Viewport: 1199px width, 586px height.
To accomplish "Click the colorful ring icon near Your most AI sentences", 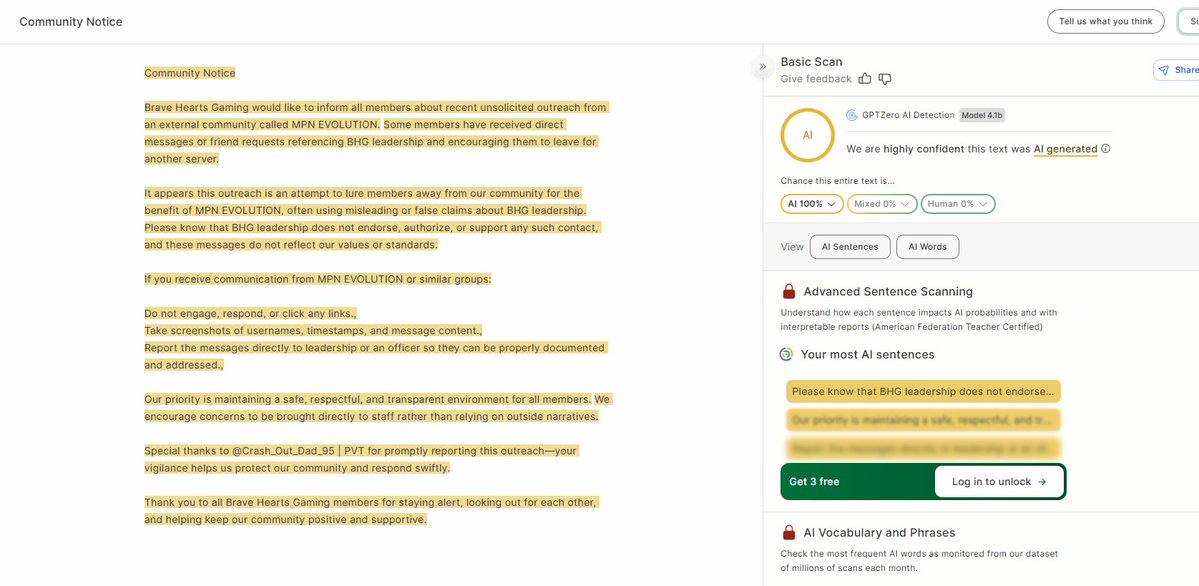I will click(x=786, y=354).
